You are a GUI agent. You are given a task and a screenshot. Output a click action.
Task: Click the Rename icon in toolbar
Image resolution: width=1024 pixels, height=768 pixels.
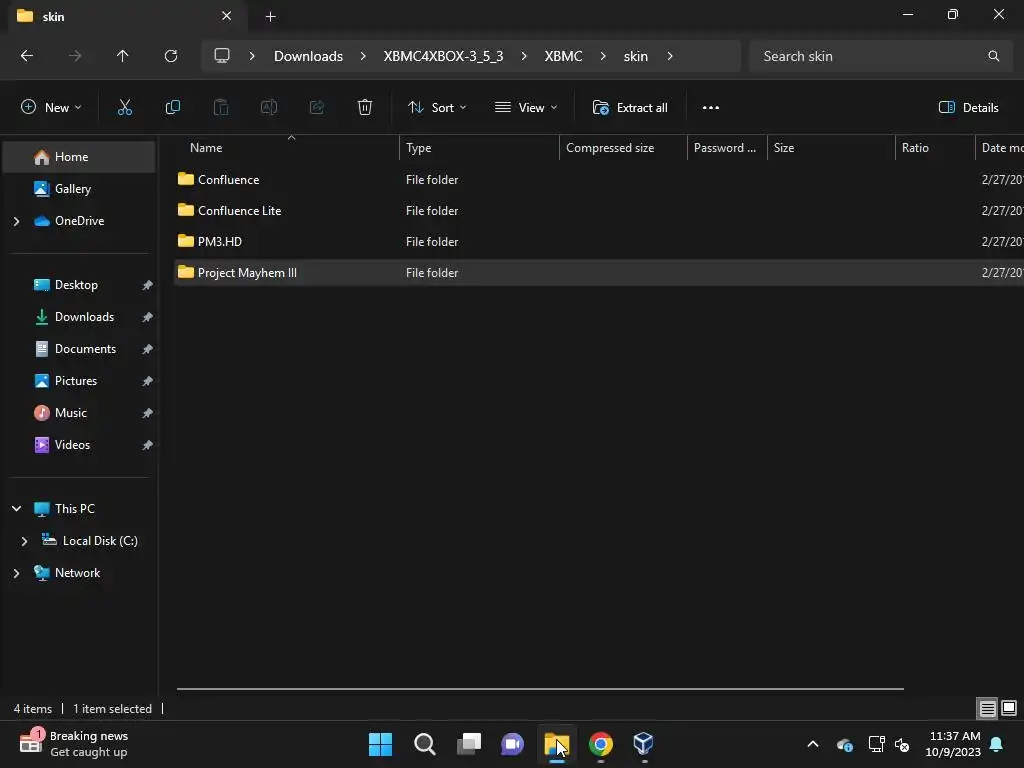pos(269,108)
